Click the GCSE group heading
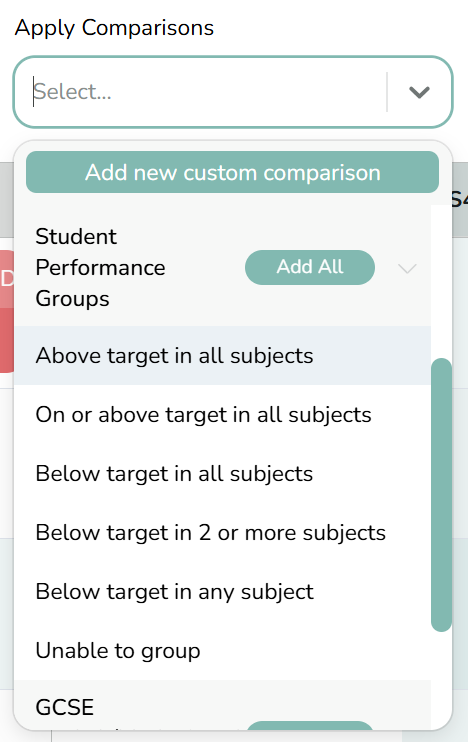Image resolution: width=468 pixels, height=742 pixels. click(65, 707)
